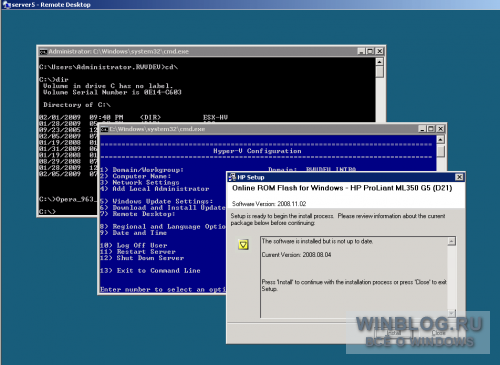Click '13) Exit to Command Line' line
The width and height of the screenshot is (500, 365).
150,271
